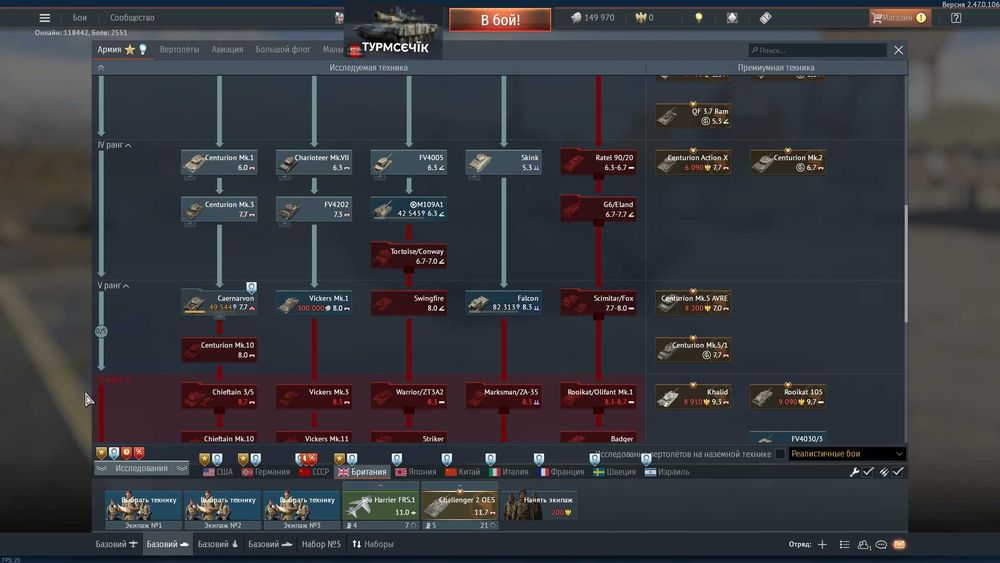Image resolution: width=1000 pixels, height=563 pixels.
Task: Toggle the wrench auto-repair checkbox
Action: click(x=868, y=472)
